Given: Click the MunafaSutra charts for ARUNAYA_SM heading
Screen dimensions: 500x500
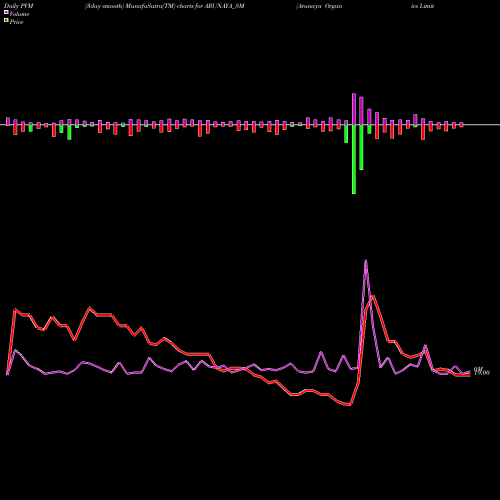Looking at the screenshot, I should point(165,6).
